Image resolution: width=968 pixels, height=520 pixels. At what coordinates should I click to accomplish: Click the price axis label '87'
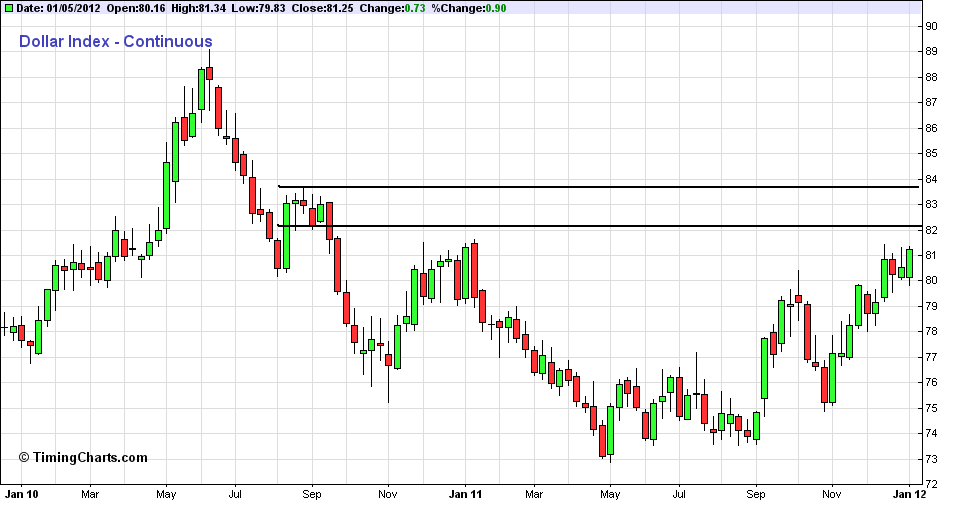pos(931,103)
